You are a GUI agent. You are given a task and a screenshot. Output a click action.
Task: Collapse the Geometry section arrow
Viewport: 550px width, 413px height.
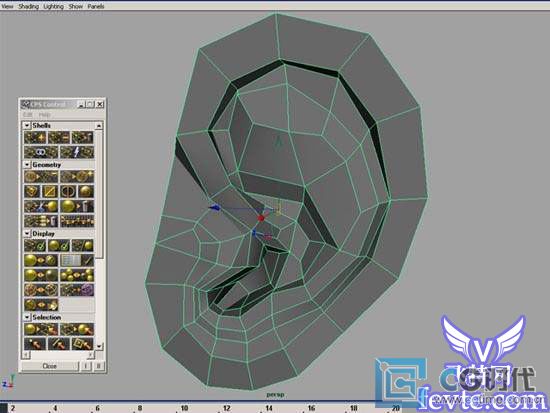(27, 164)
